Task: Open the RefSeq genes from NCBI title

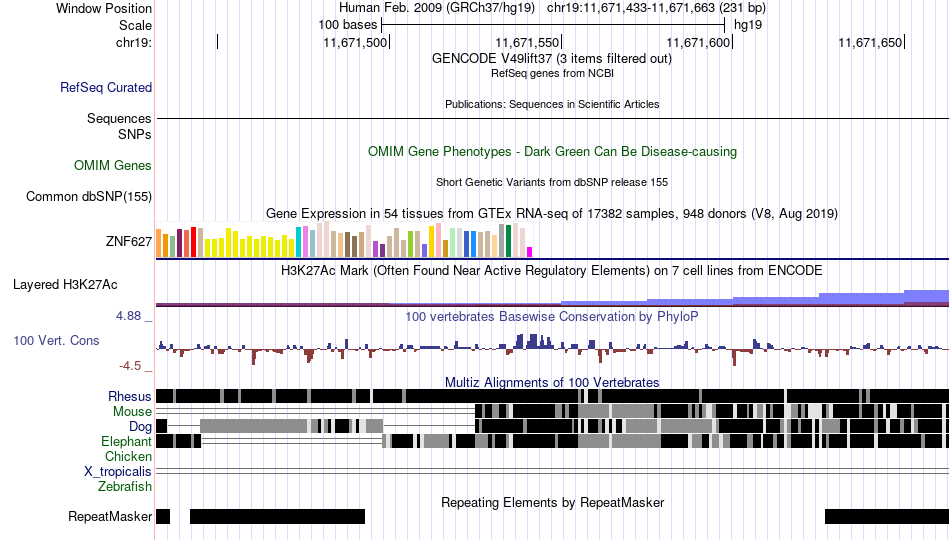Action: coord(552,73)
